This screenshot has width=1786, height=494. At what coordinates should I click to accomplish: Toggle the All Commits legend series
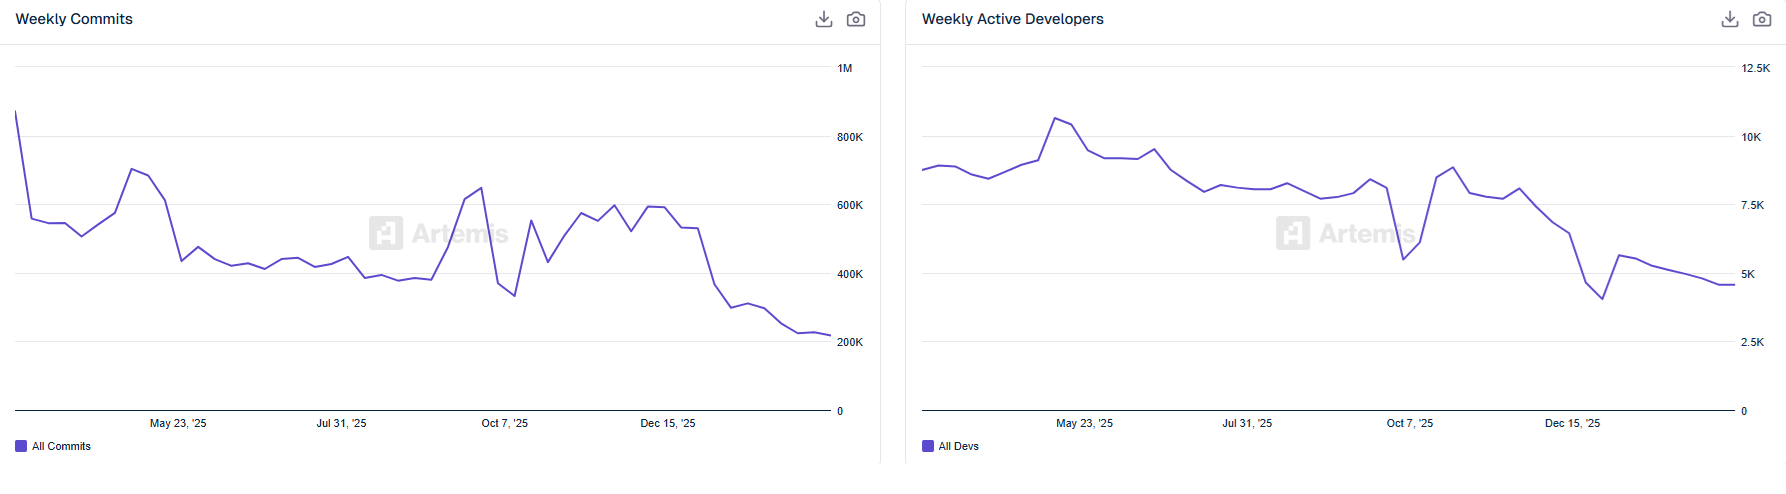(53, 446)
